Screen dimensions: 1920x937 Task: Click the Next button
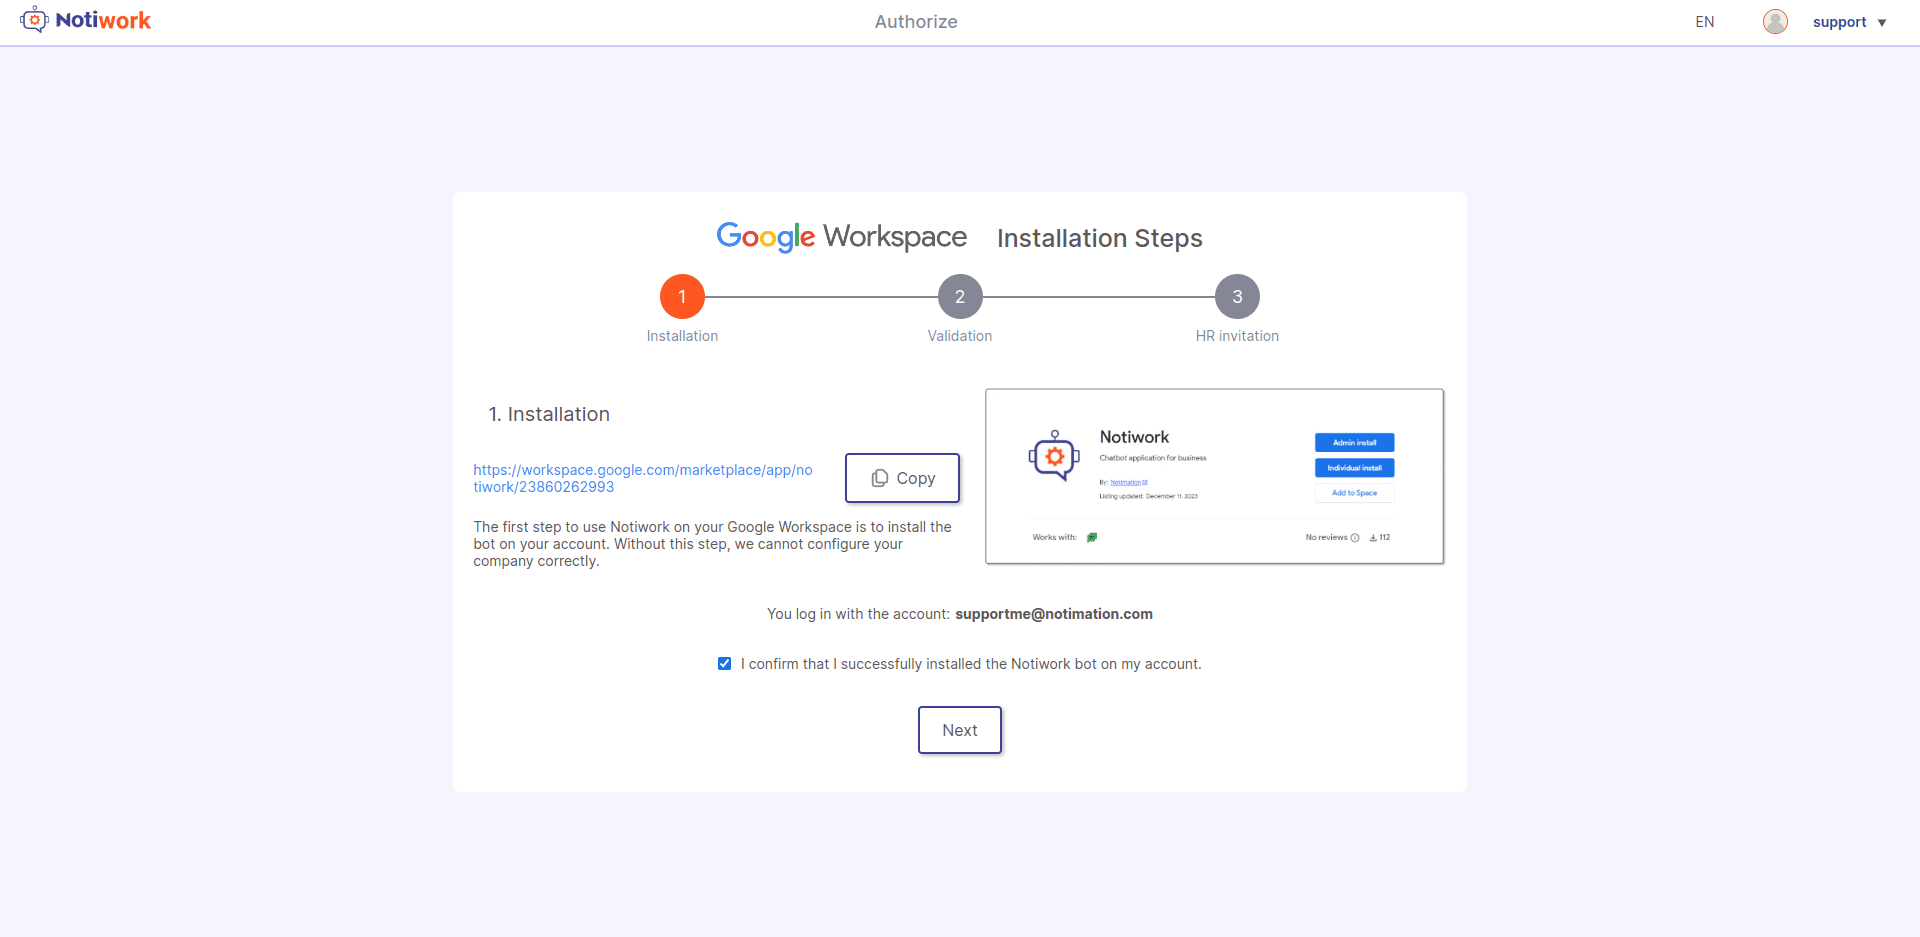[x=960, y=730]
